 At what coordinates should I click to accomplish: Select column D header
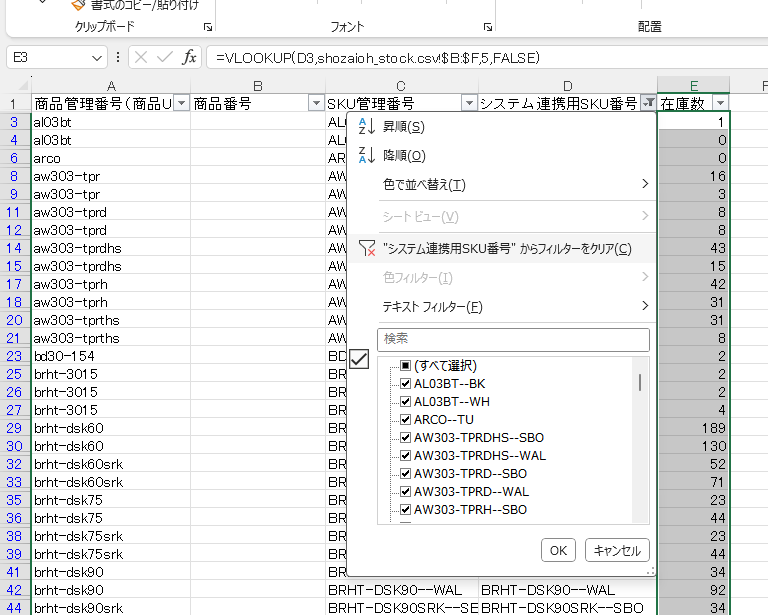point(568,86)
